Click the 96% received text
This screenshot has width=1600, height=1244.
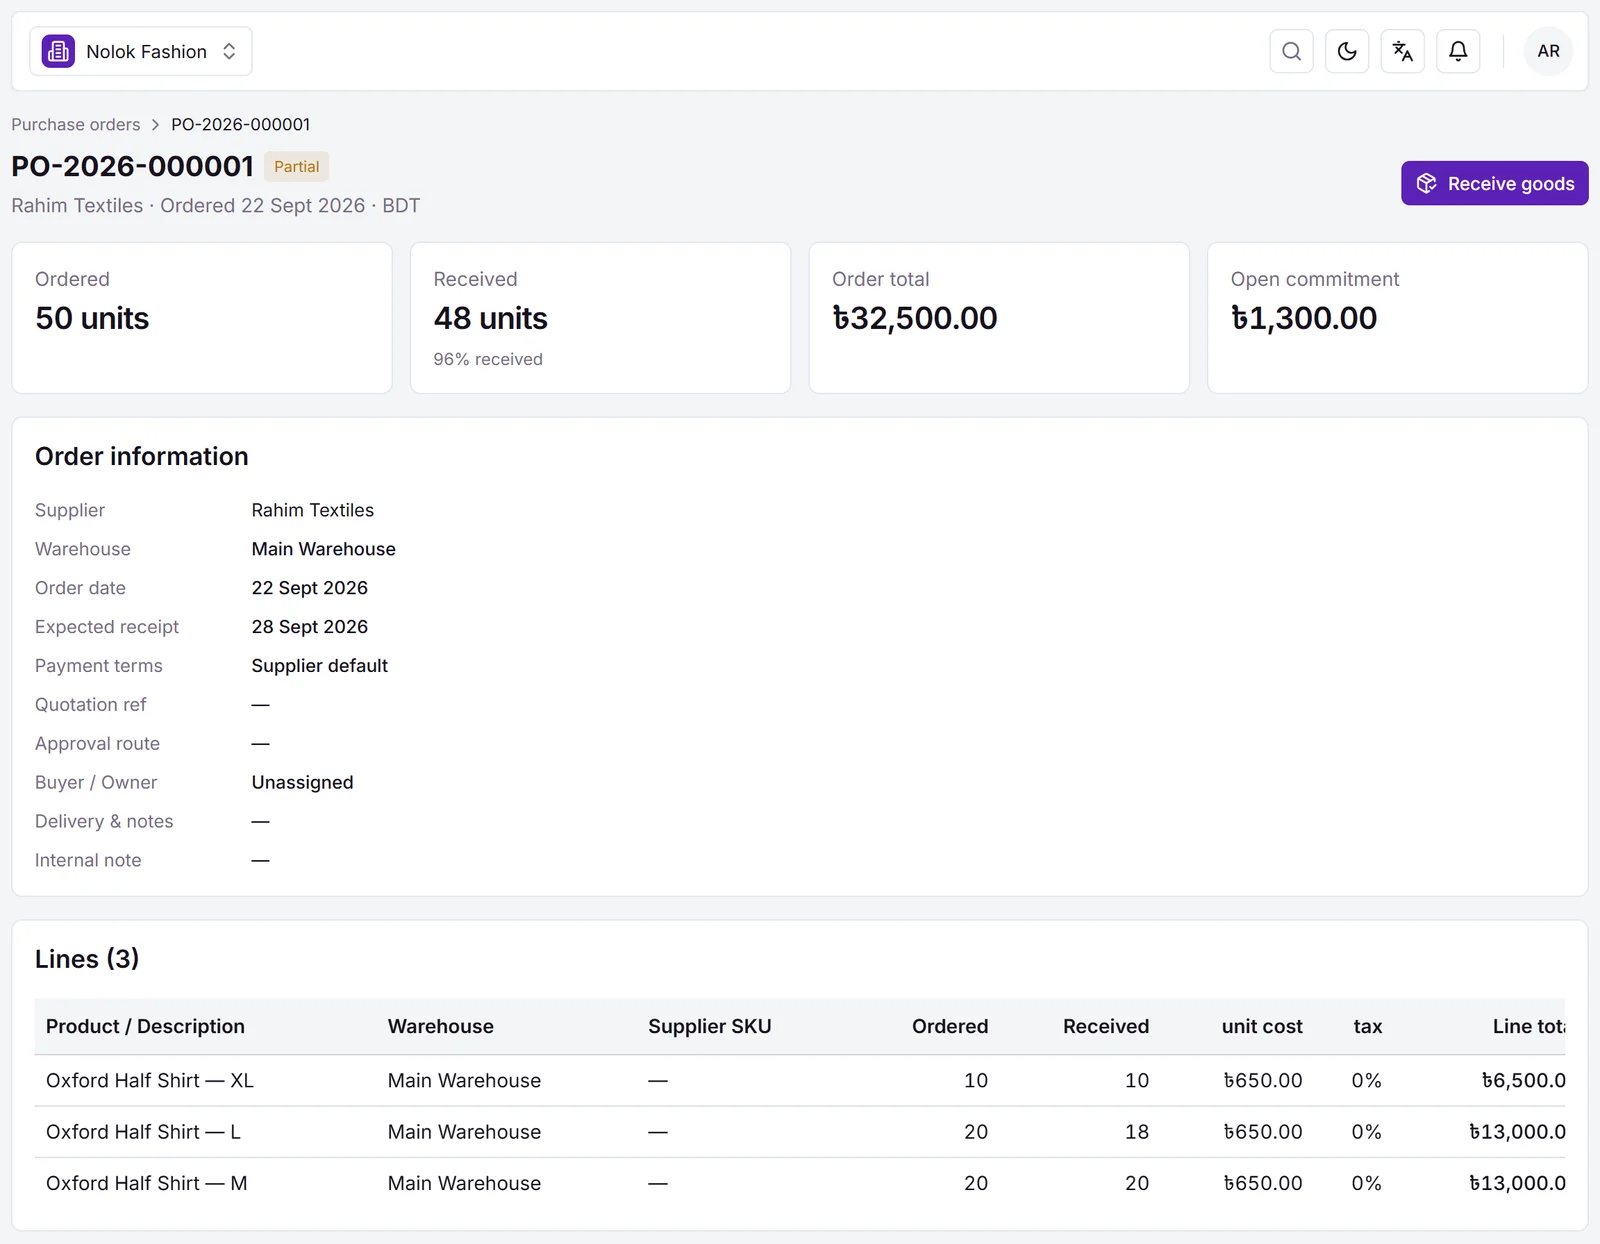tap(488, 359)
